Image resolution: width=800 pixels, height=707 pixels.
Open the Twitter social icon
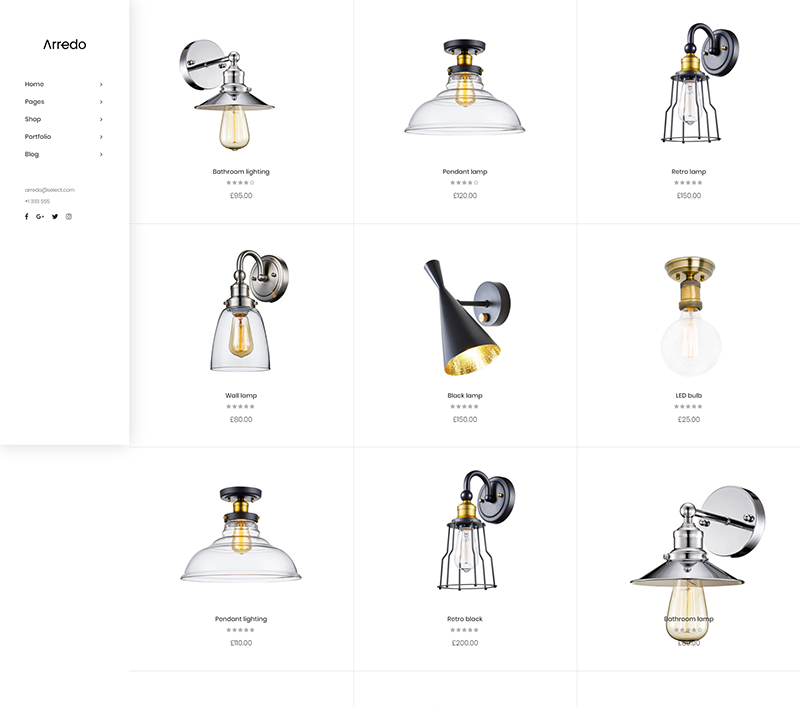pyautogui.click(x=55, y=216)
